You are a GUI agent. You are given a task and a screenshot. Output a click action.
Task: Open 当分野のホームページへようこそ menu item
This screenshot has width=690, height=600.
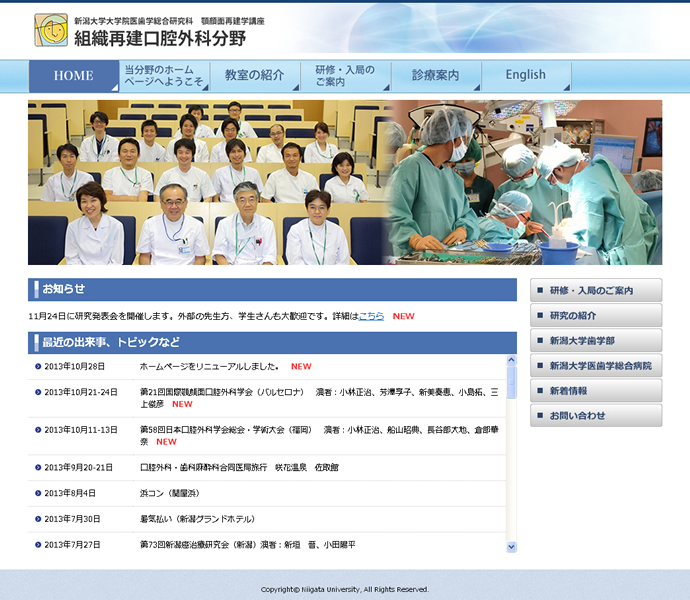click(165, 76)
